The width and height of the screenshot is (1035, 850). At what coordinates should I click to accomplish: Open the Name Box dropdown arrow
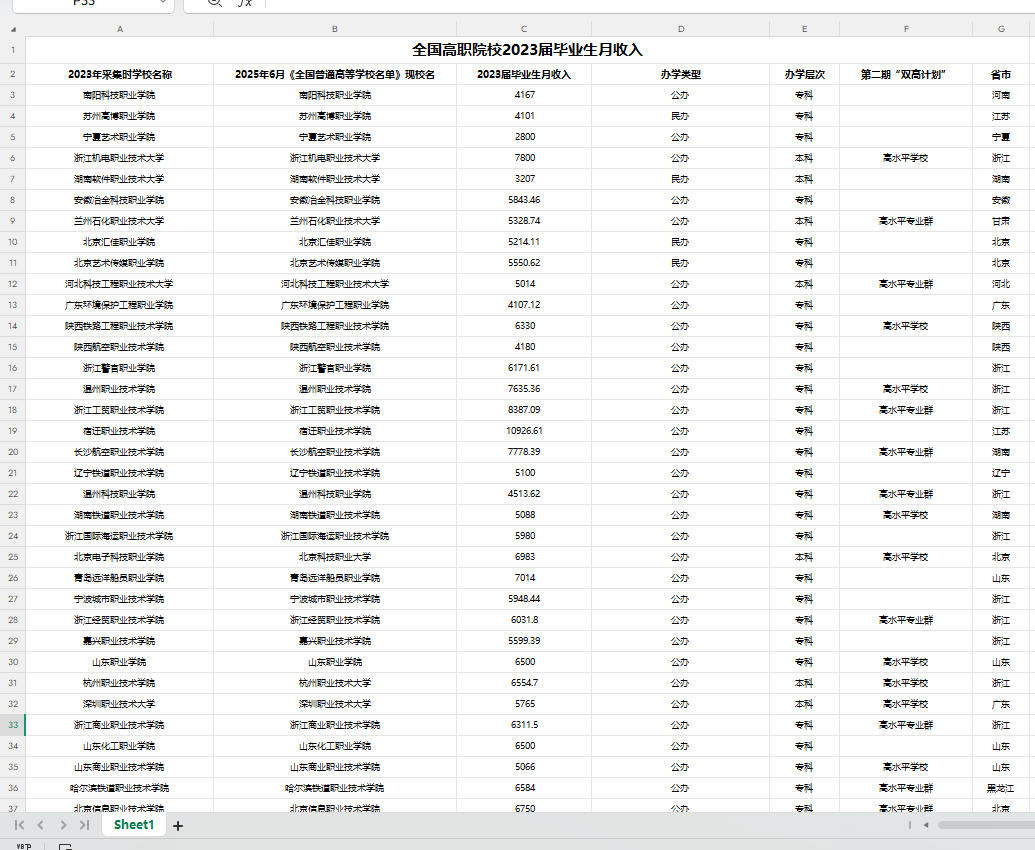point(160,3)
